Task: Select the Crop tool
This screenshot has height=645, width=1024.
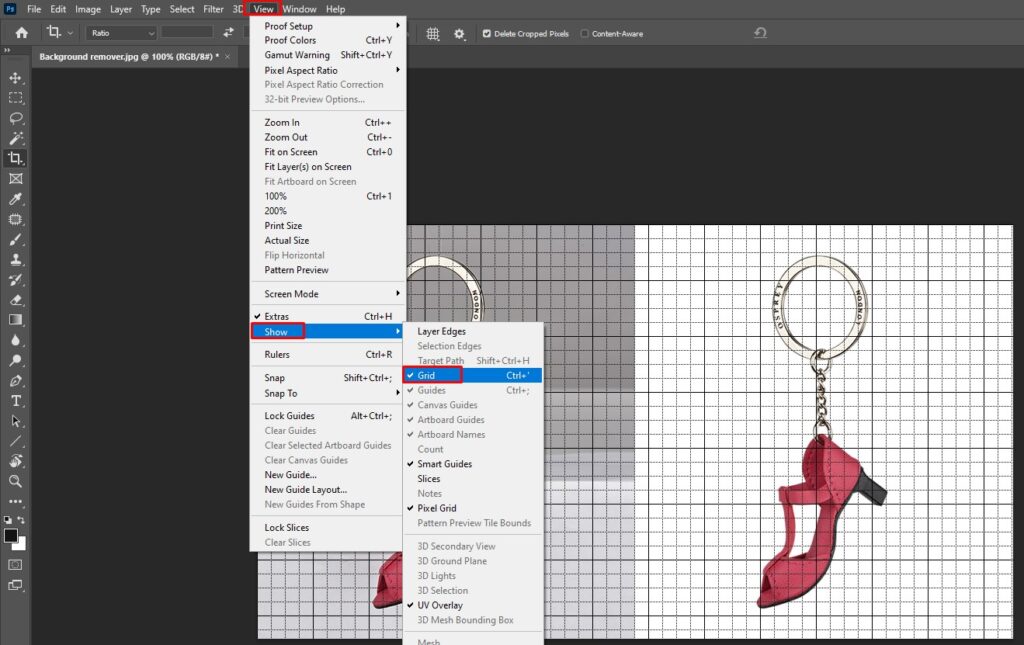Action: 16,156
